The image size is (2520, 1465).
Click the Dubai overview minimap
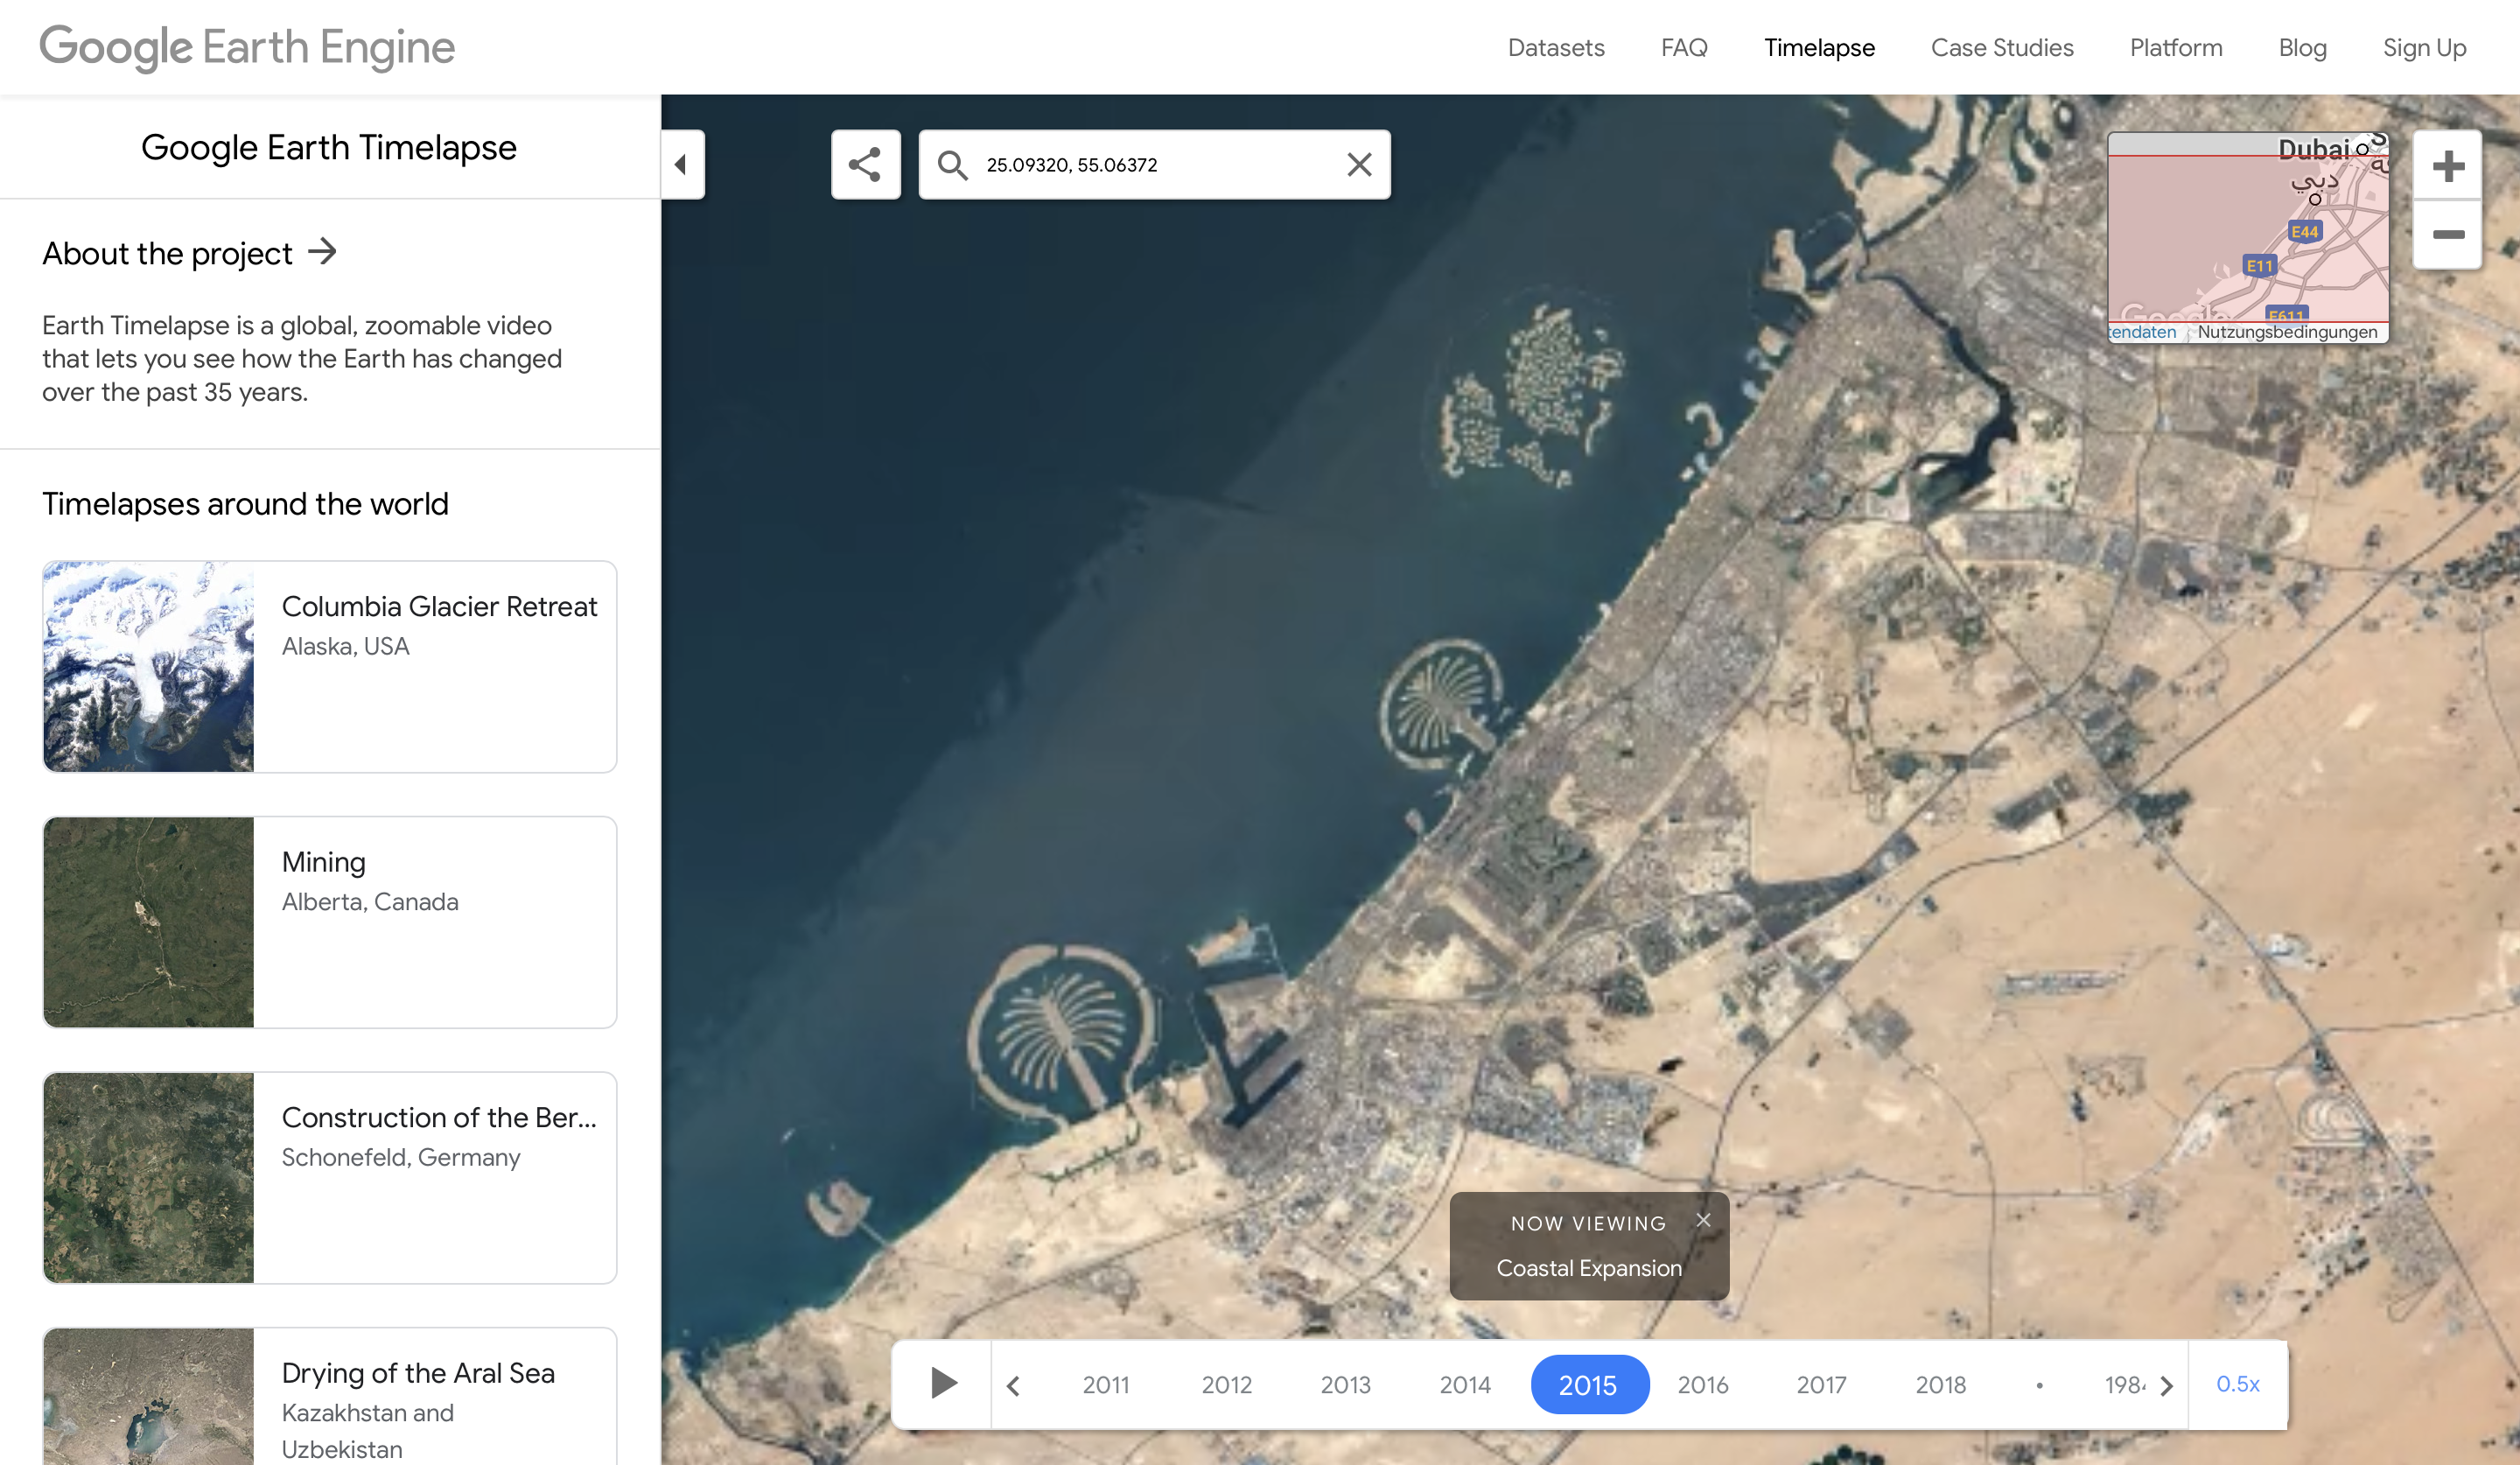pyautogui.click(x=2248, y=238)
